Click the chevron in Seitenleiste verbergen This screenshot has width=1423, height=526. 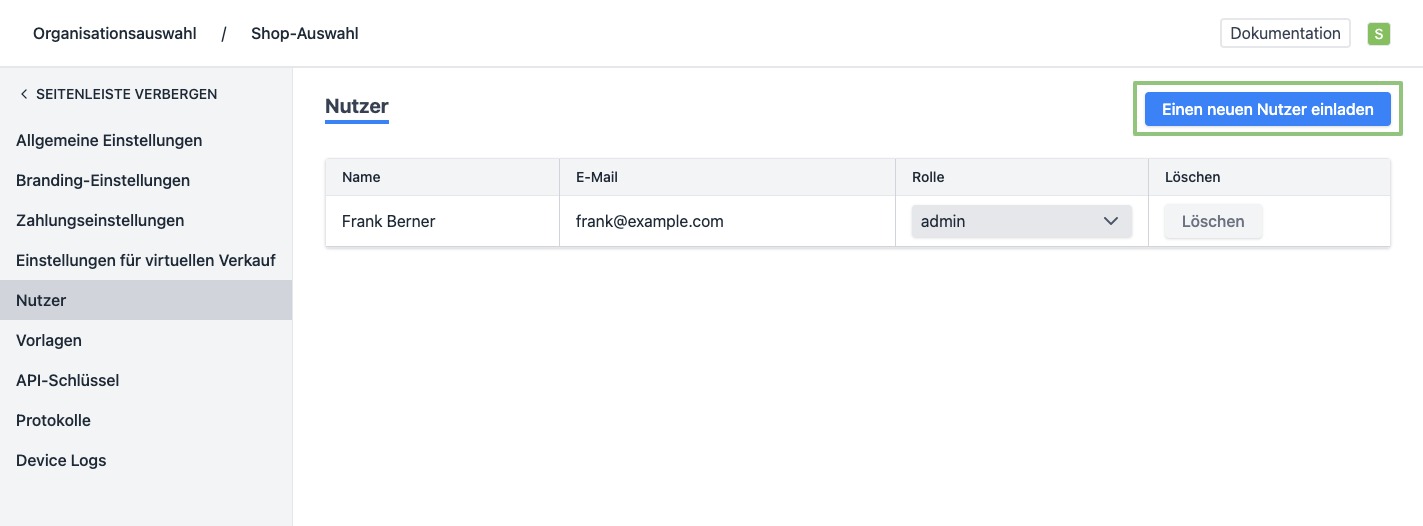point(24,94)
